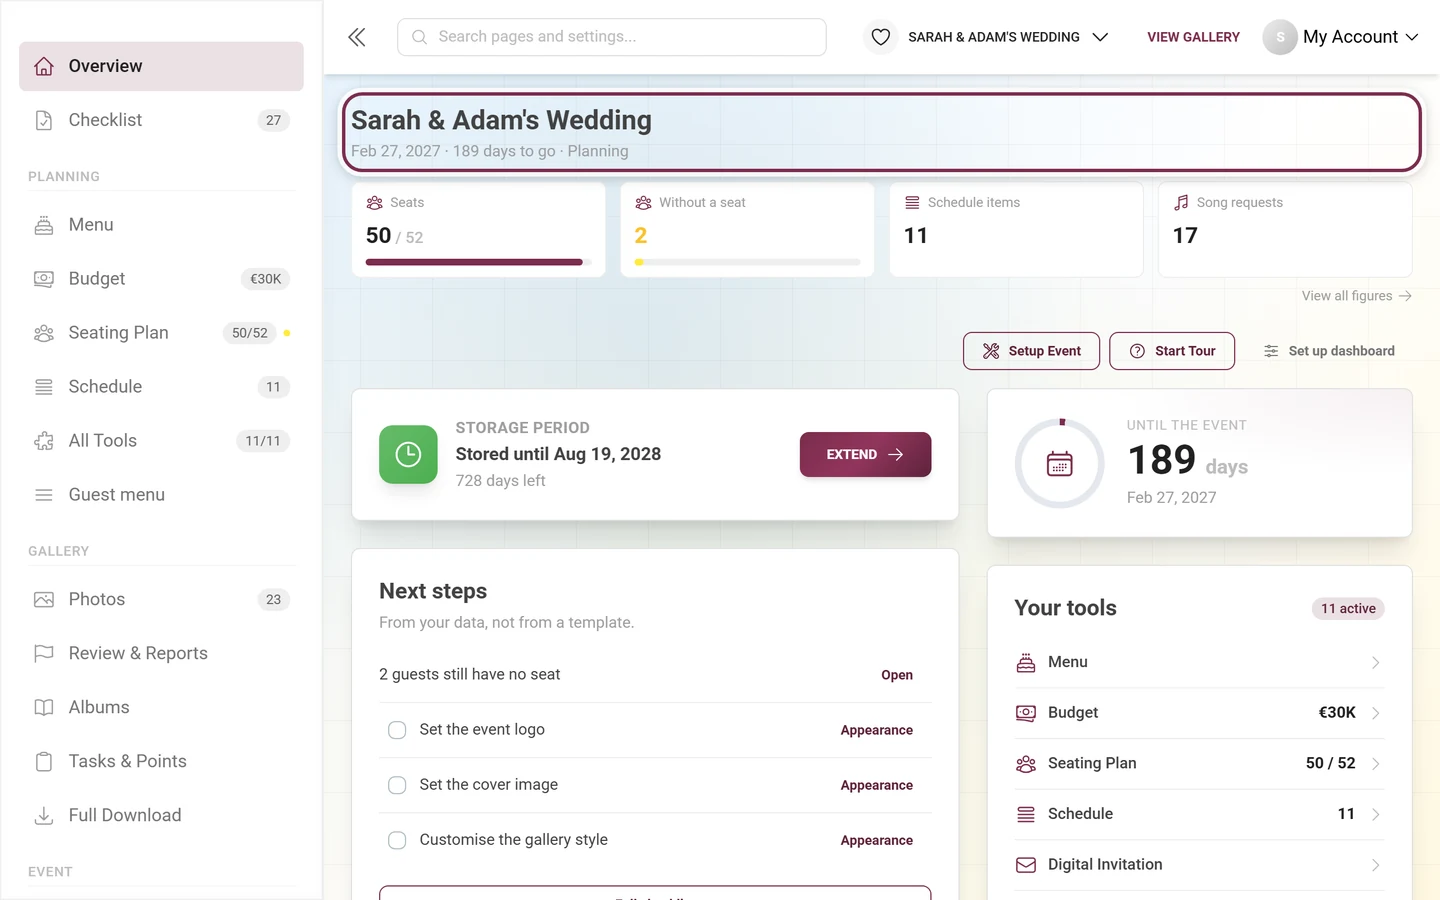Viewport: 1440px width, 900px height.
Task: Click the Seating Plan people icon in sidebar
Action: pos(44,333)
